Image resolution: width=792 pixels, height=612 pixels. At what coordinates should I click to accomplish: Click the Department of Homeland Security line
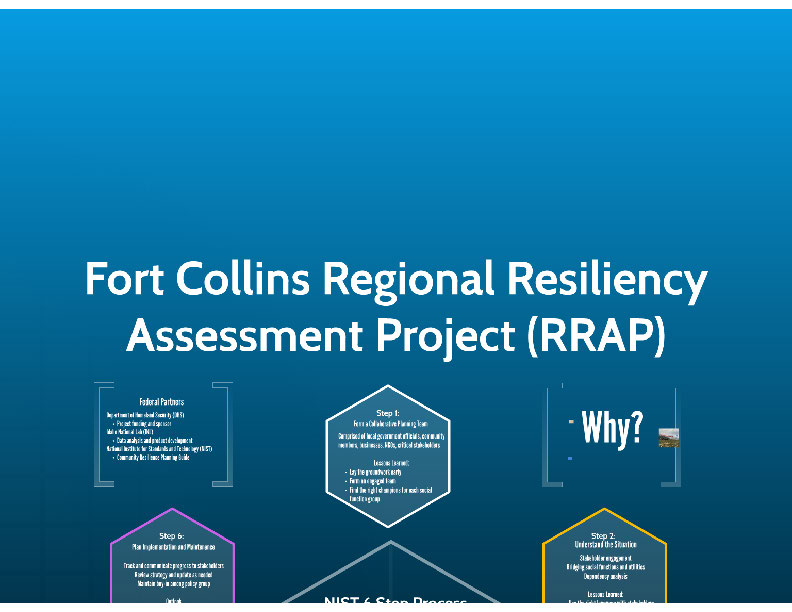click(146, 414)
